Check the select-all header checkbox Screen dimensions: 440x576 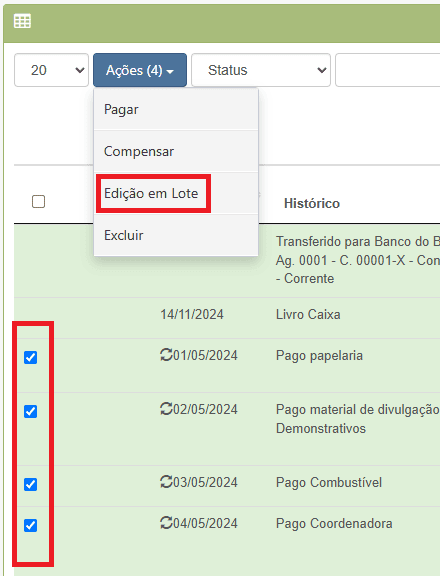click(x=39, y=202)
